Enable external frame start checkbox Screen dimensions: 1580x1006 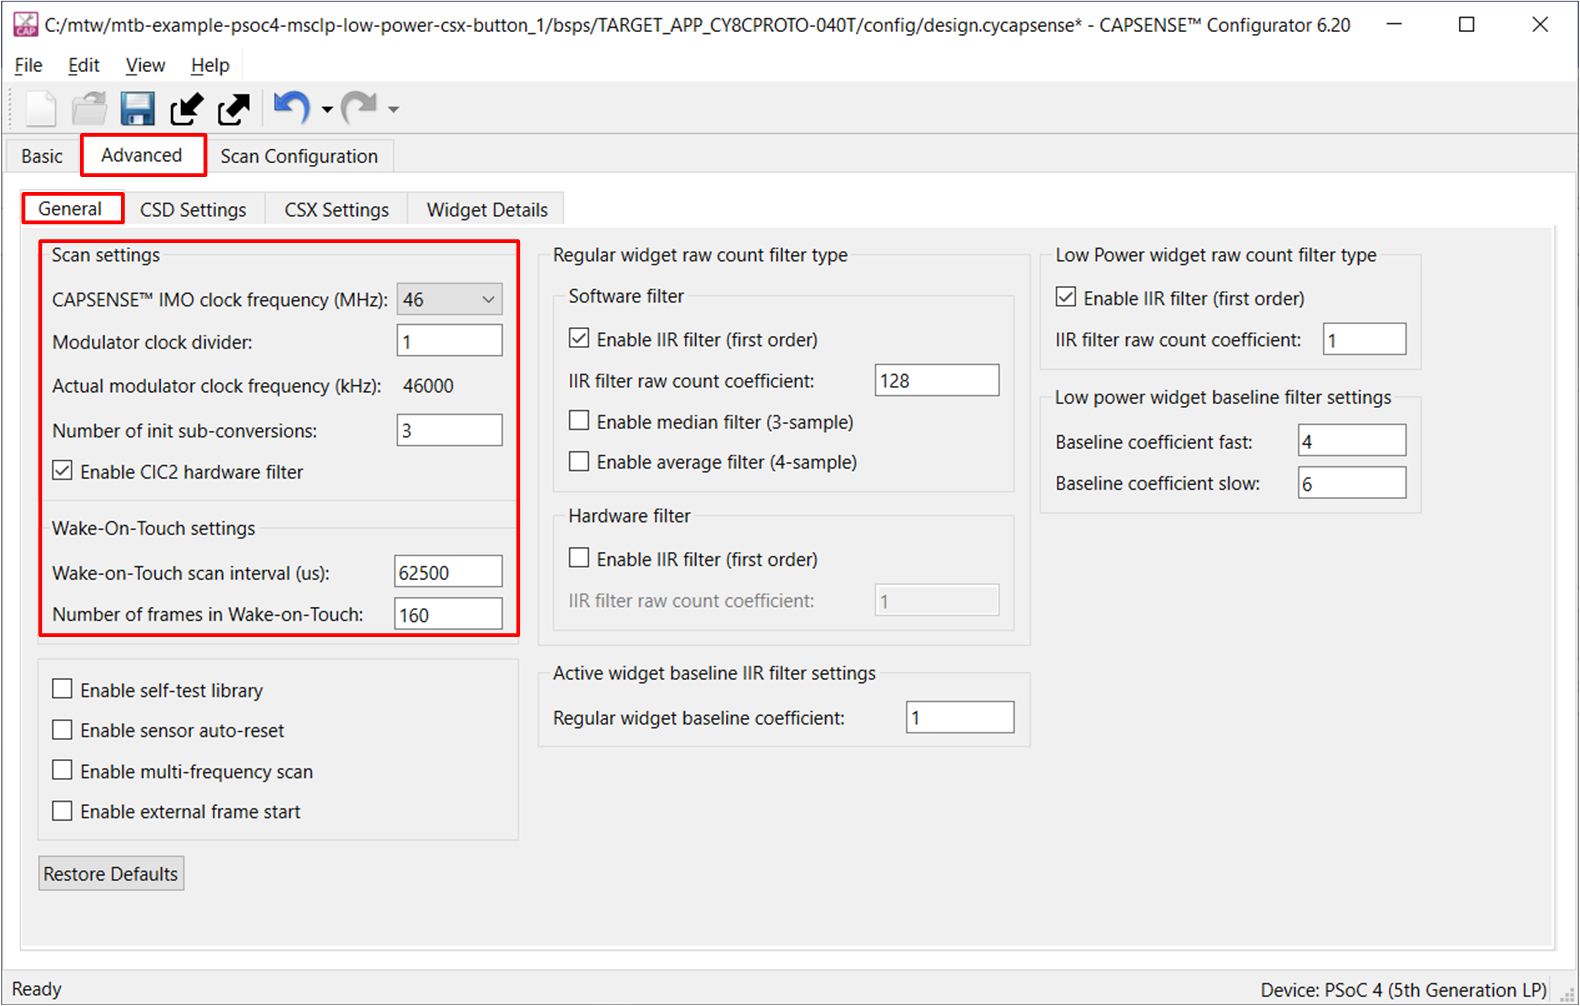click(62, 811)
